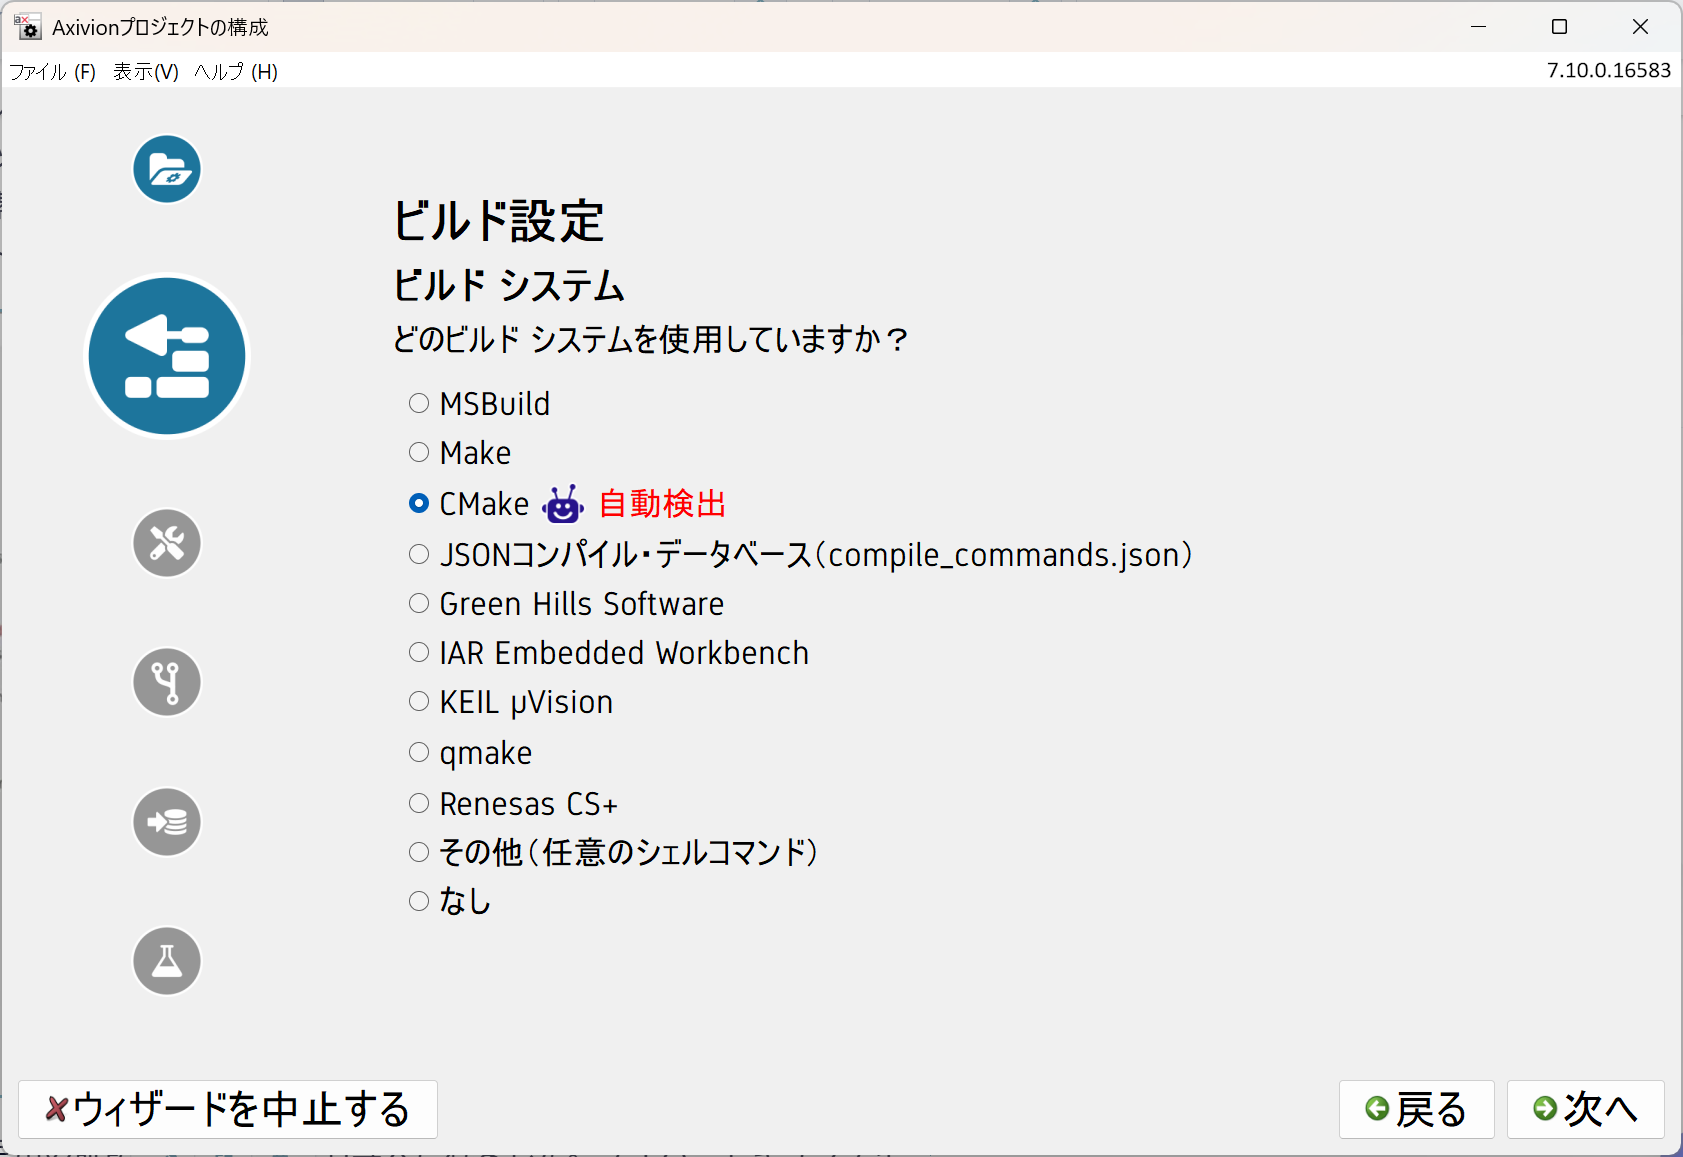
Task: Select the なし (none) option
Action: [x=419, y=901]
